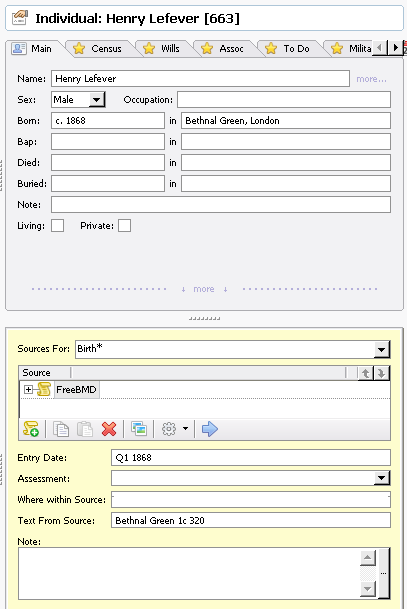Open the Assoc tab
Screen dimensions: 407x609
[x=224, y=49]
